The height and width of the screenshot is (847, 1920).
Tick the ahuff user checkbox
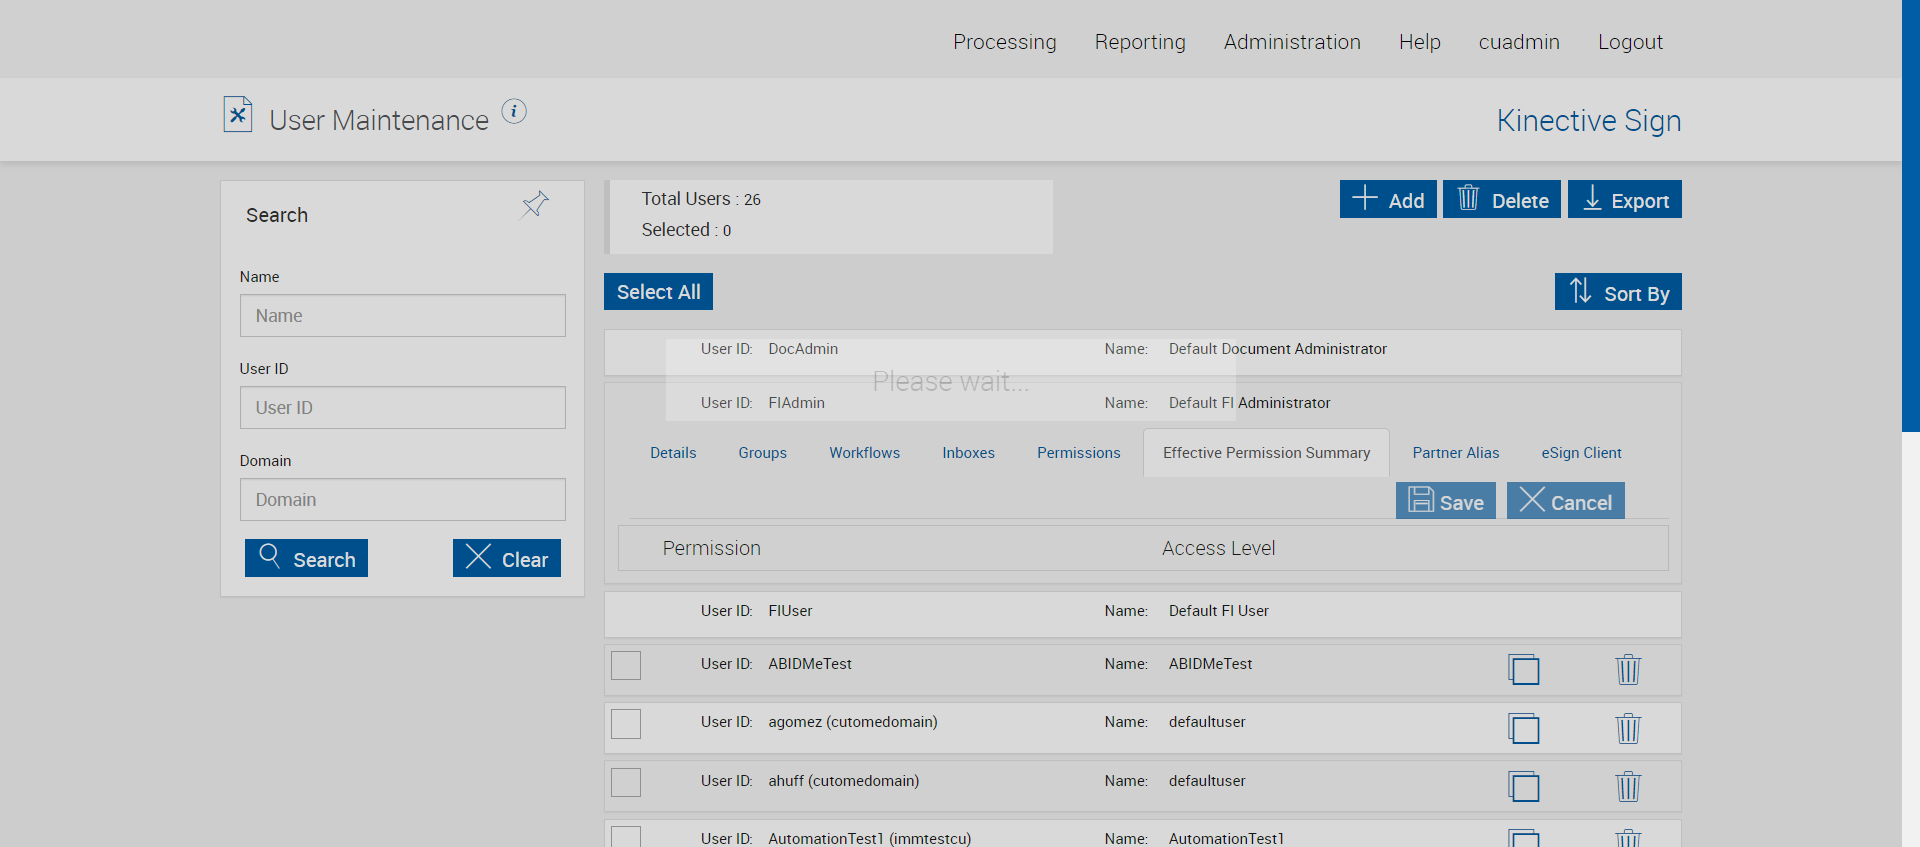pos(626,782)
